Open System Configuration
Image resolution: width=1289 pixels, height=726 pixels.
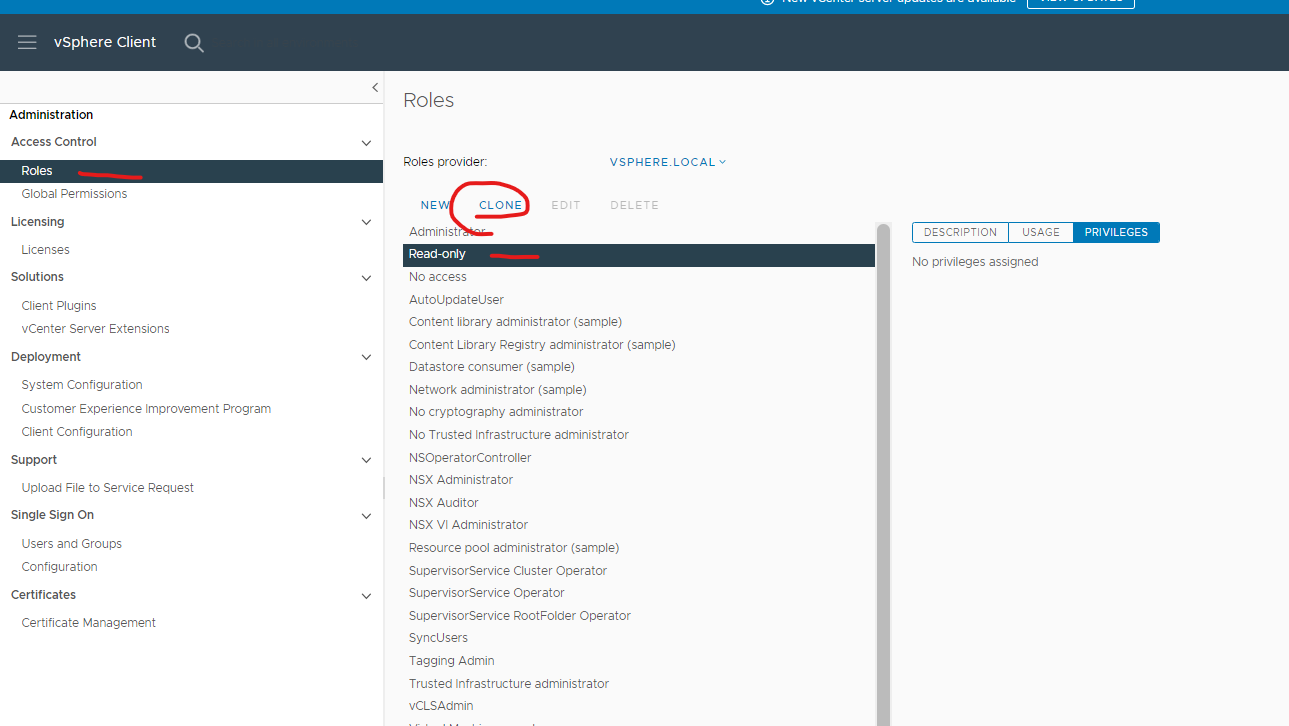coord(82,385)
